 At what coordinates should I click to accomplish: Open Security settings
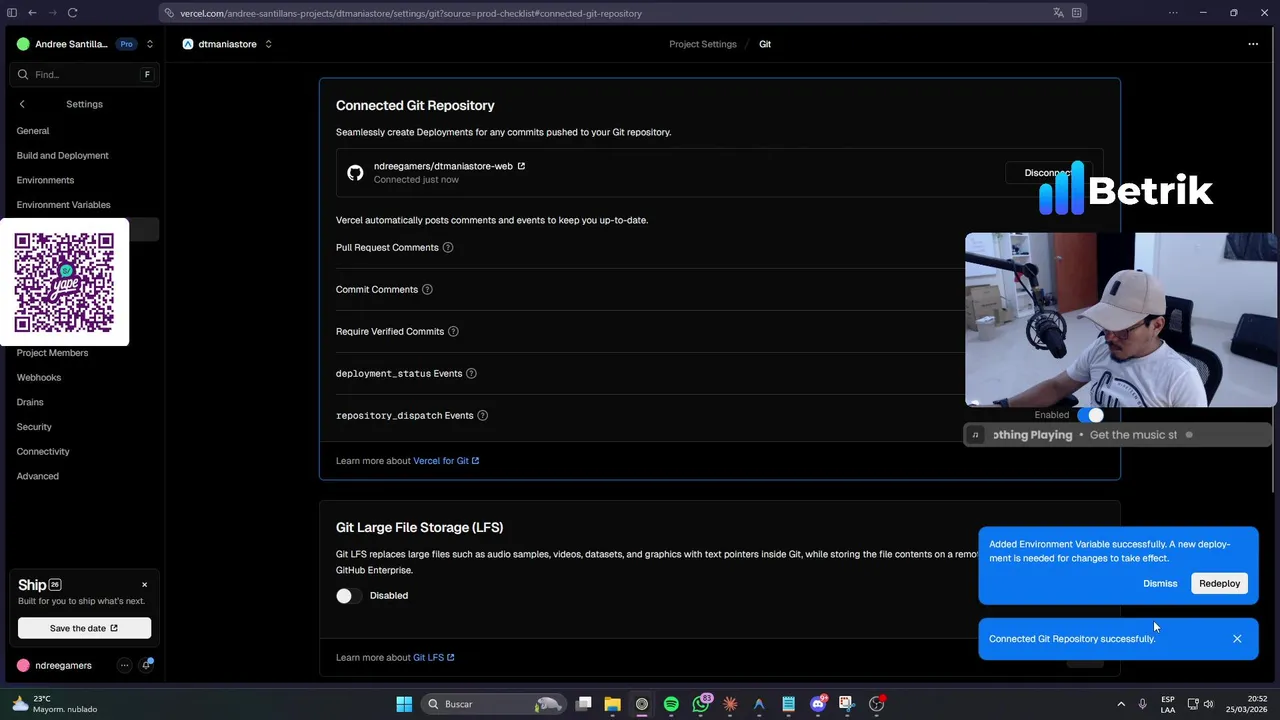click(34, 427)
